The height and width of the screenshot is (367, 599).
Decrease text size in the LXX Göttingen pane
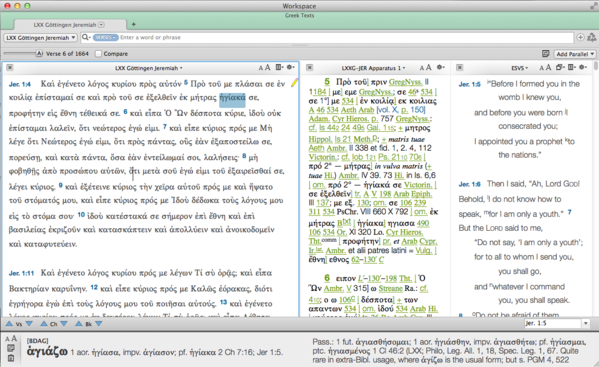[261, 68]
